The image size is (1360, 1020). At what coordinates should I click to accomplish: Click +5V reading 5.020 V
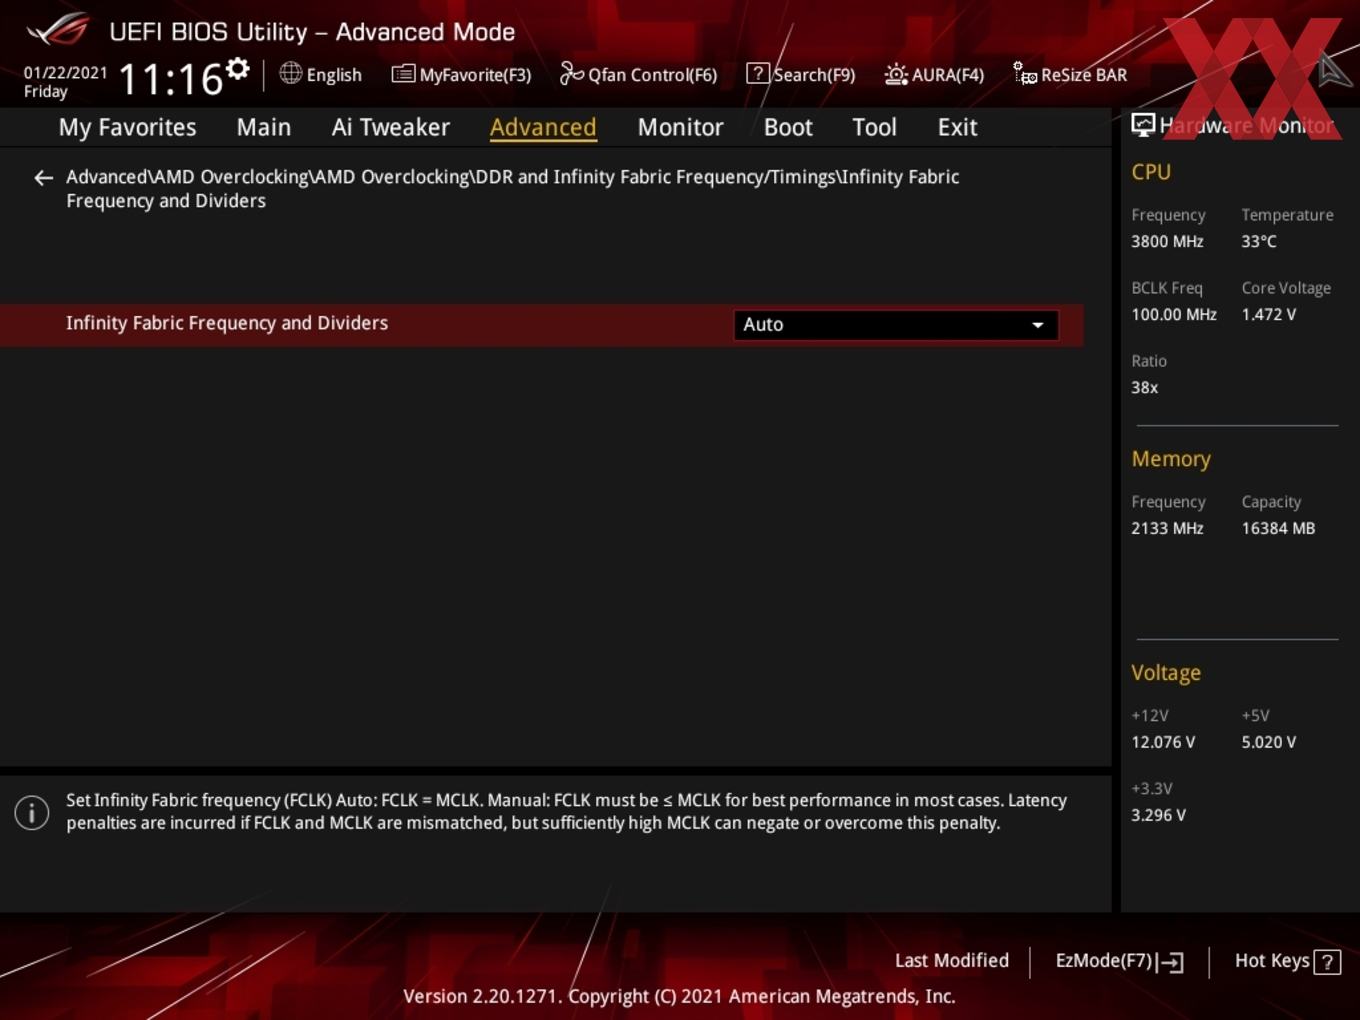pos(1269,743)
